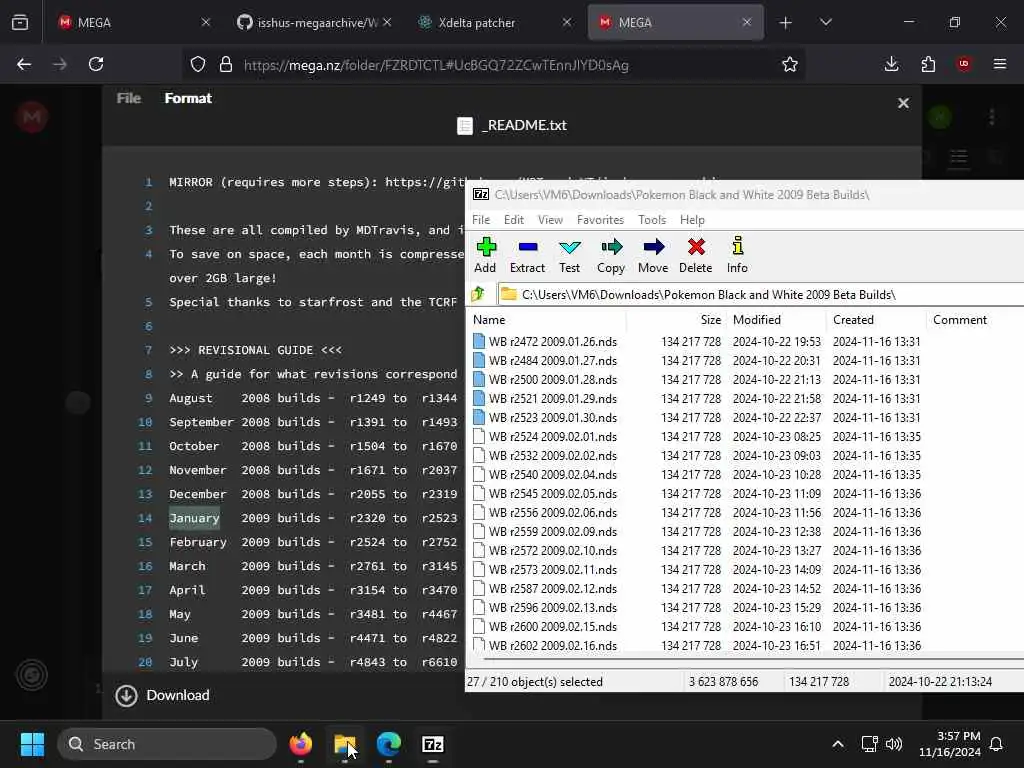The width and height of the screenshot is (1024, 768).
Task: Launch Microsoft Edge from taskbar
Action: [x=389, y=744]
